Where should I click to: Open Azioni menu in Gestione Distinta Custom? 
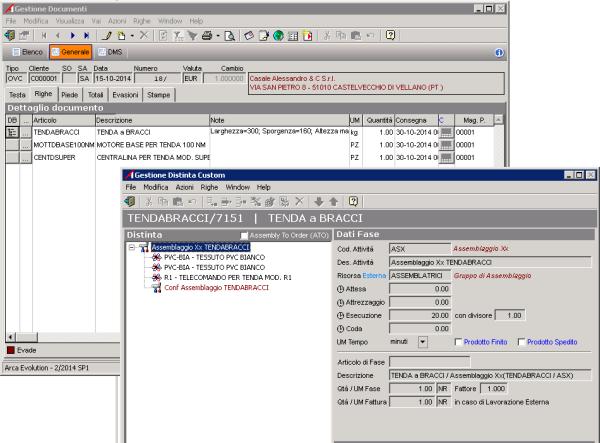click(184, 187)
